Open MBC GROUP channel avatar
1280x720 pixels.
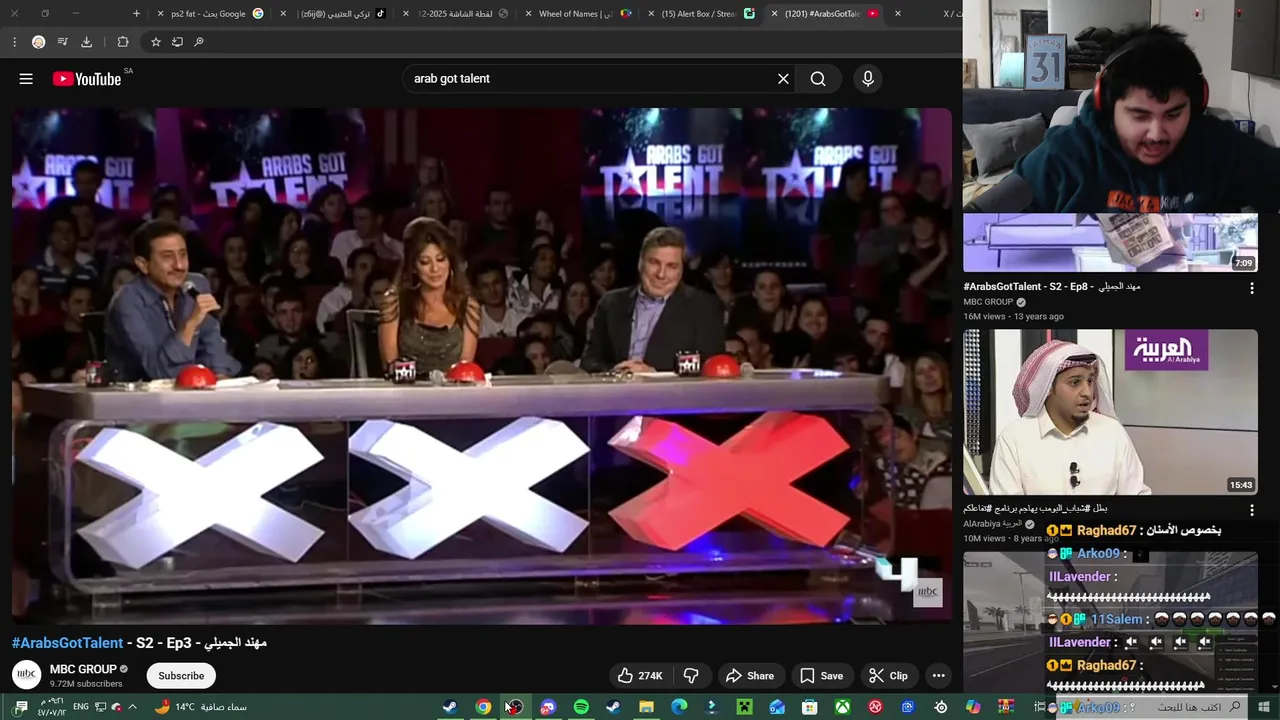tap(27, 675)
